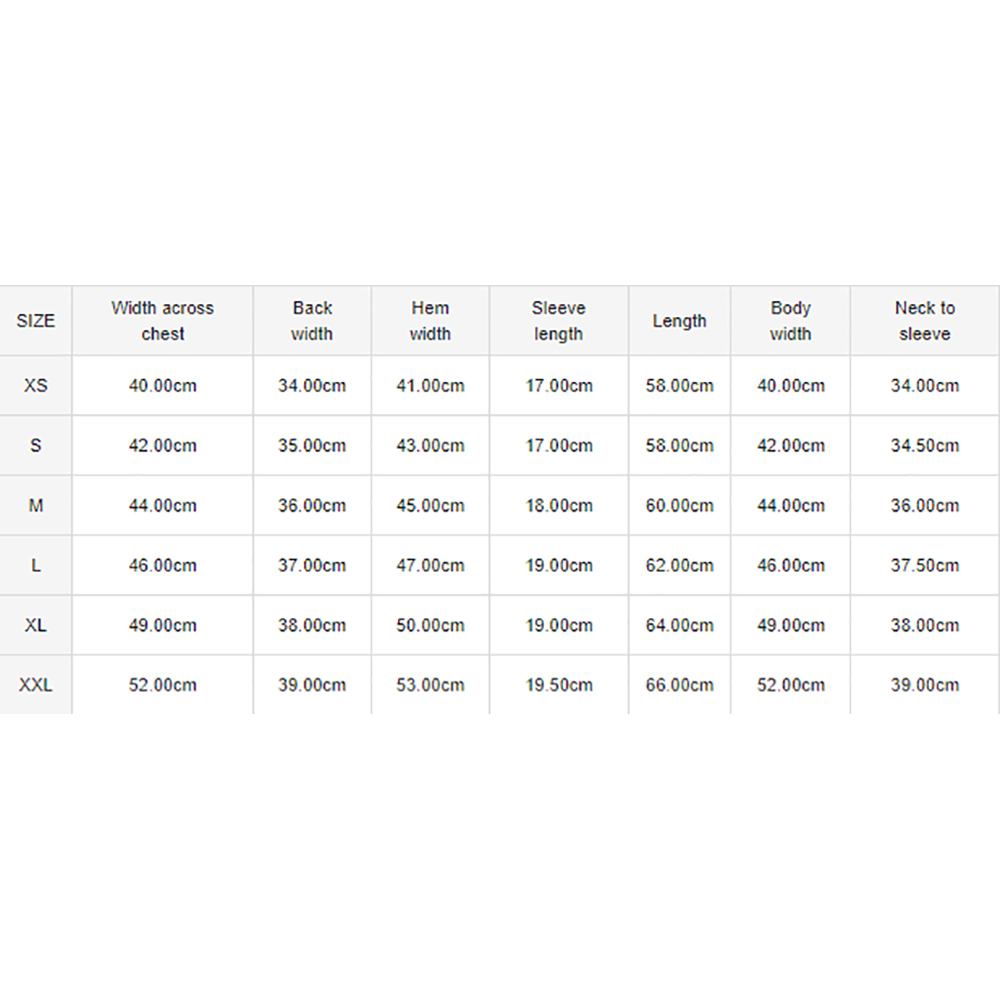1000x1000 pixels.
Task: Select the L size row label
Action: [x=36, y=565]
